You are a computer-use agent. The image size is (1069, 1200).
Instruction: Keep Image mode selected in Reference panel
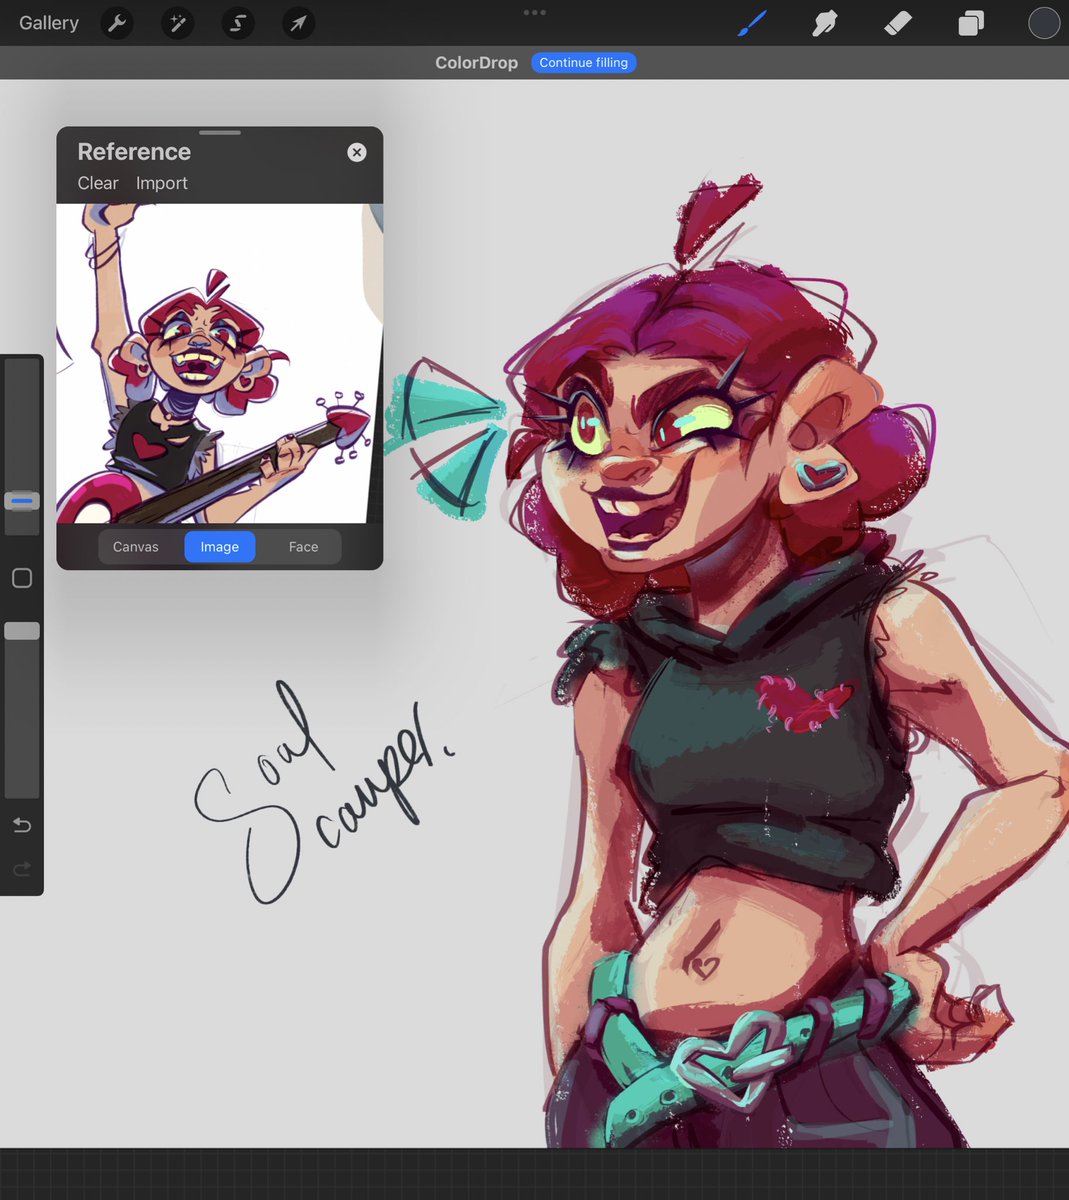219,546
